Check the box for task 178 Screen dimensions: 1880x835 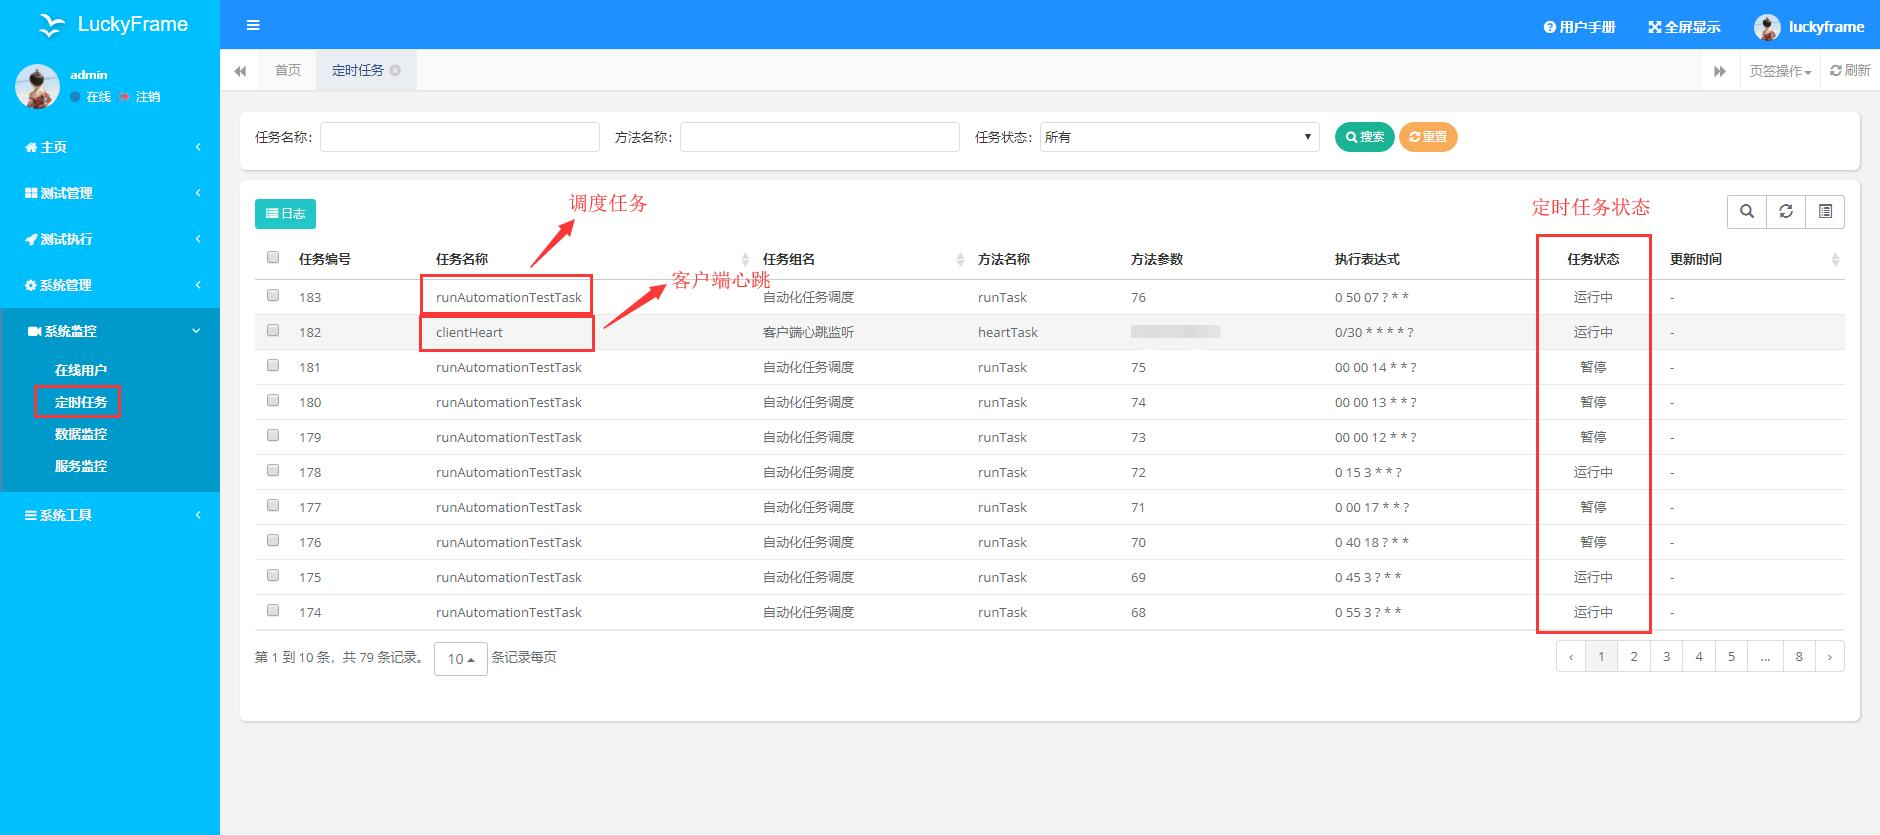pos(273,470)
